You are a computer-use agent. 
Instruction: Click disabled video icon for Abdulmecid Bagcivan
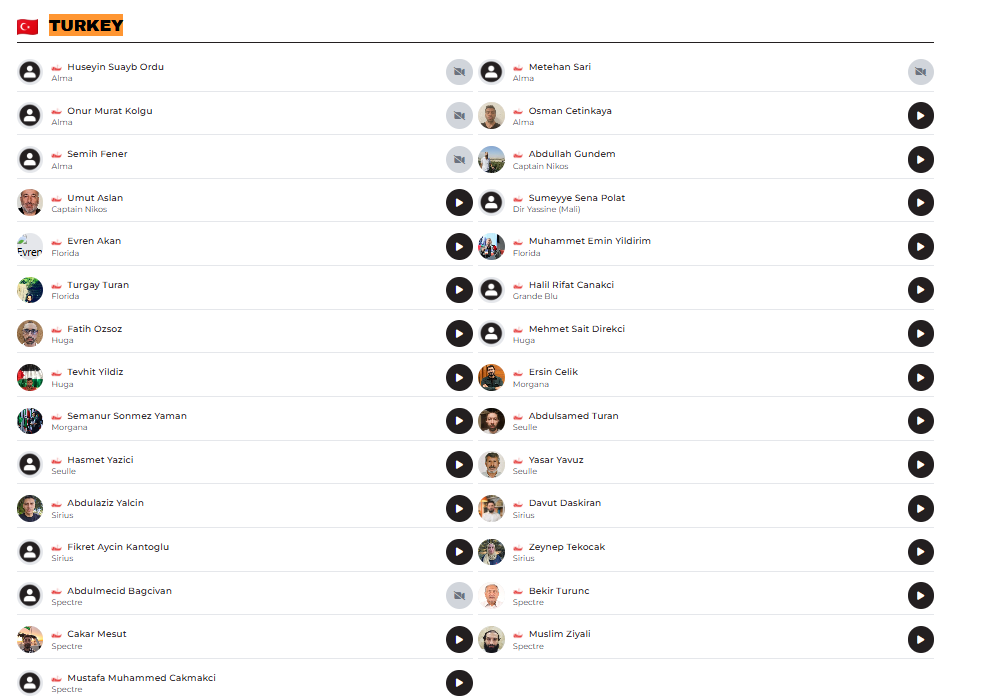click(459, 596)
